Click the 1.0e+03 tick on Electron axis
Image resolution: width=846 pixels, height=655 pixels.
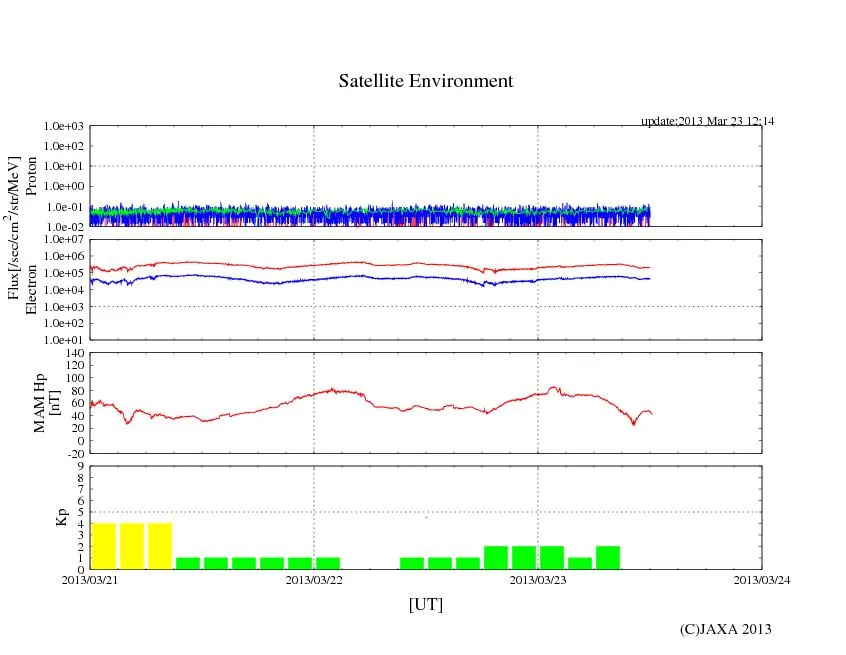coord(64,306)
